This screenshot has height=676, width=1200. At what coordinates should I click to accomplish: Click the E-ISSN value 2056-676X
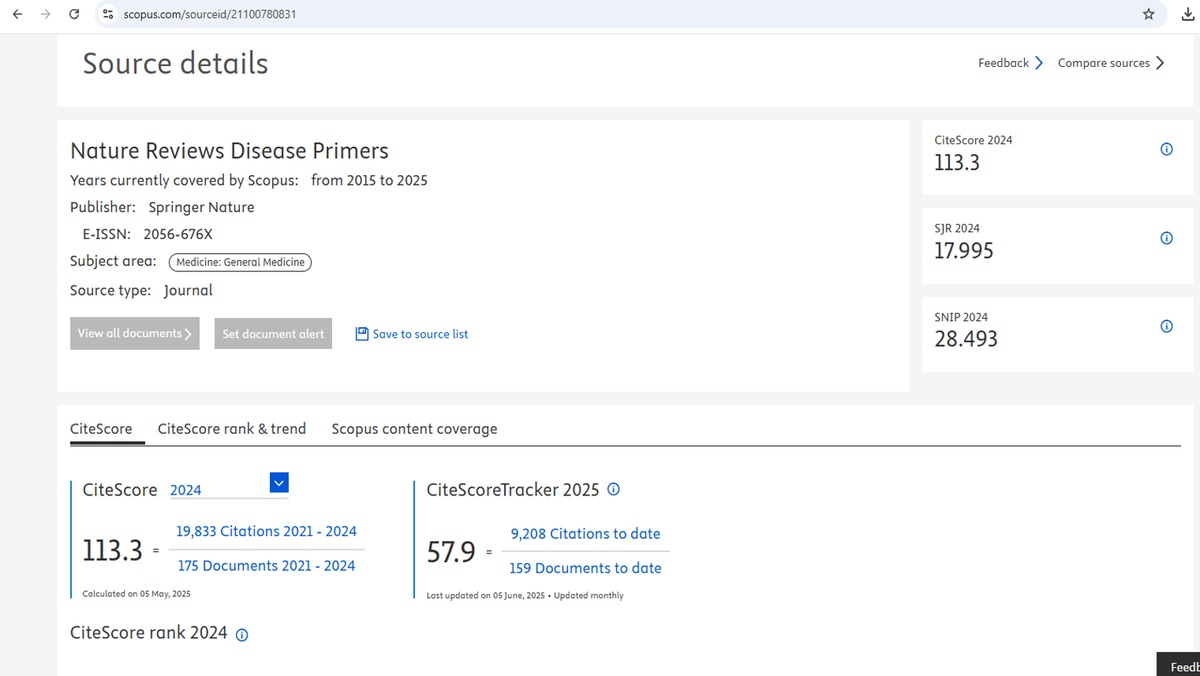pyautogui.click(x=178, y=234)
